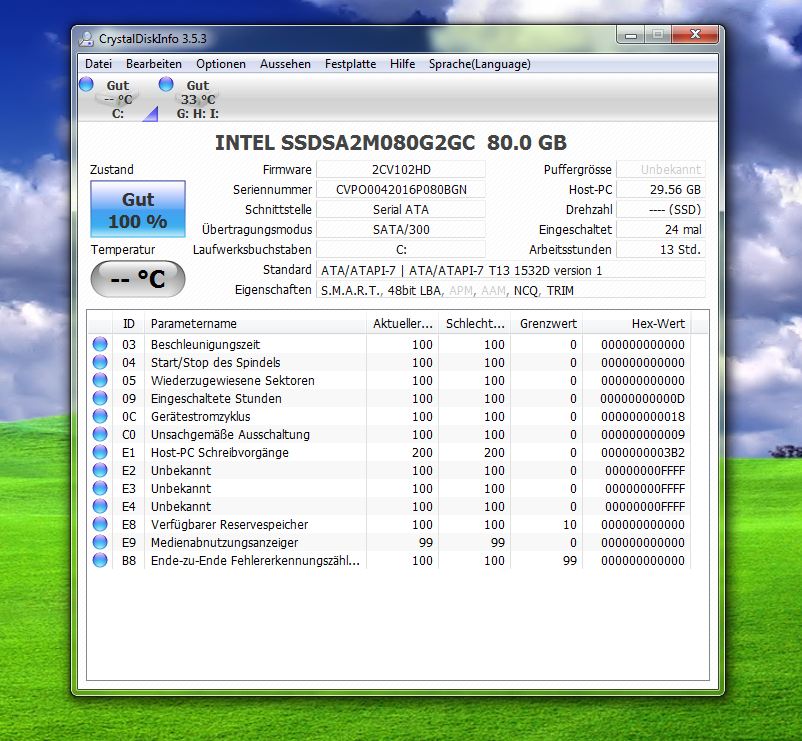This screenshot has height=741, width=802.
Task: Click status orb of row E2
Action: pyautogui.click(x=100, y=470)
